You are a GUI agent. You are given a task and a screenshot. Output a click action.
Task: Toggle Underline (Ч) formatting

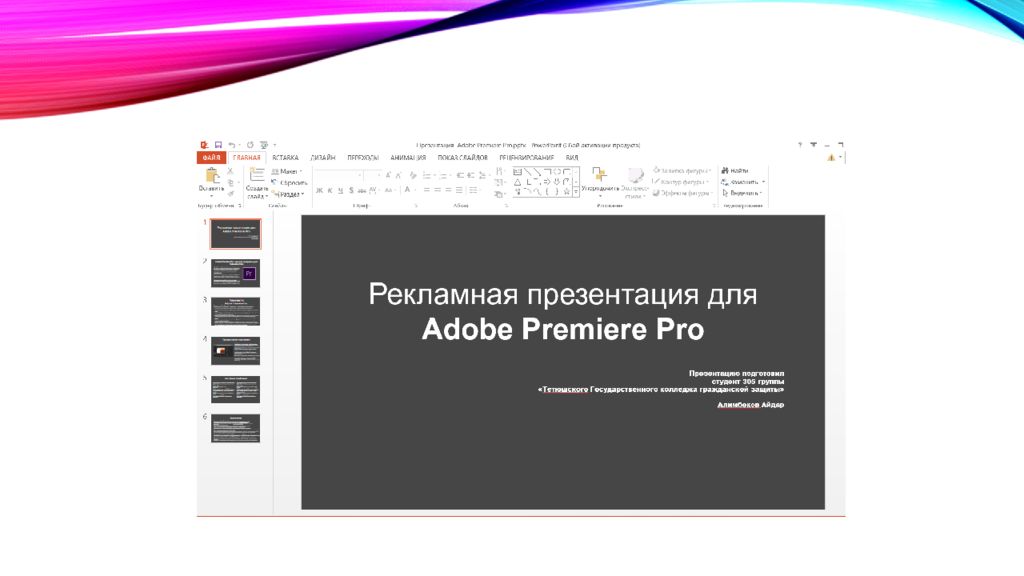click(x=340, y=190)
